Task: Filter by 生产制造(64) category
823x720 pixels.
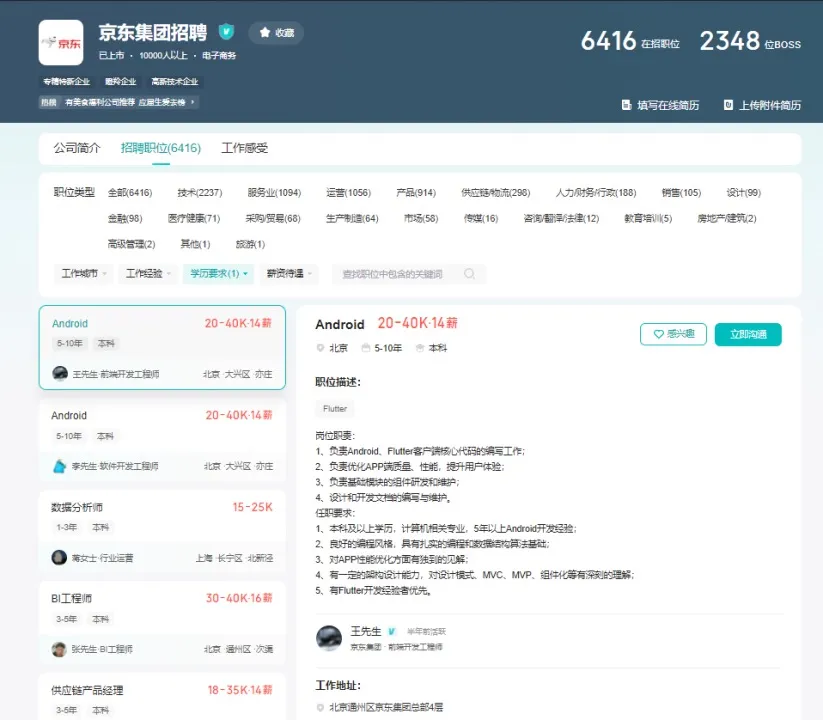Action: (x=352, y=218)
